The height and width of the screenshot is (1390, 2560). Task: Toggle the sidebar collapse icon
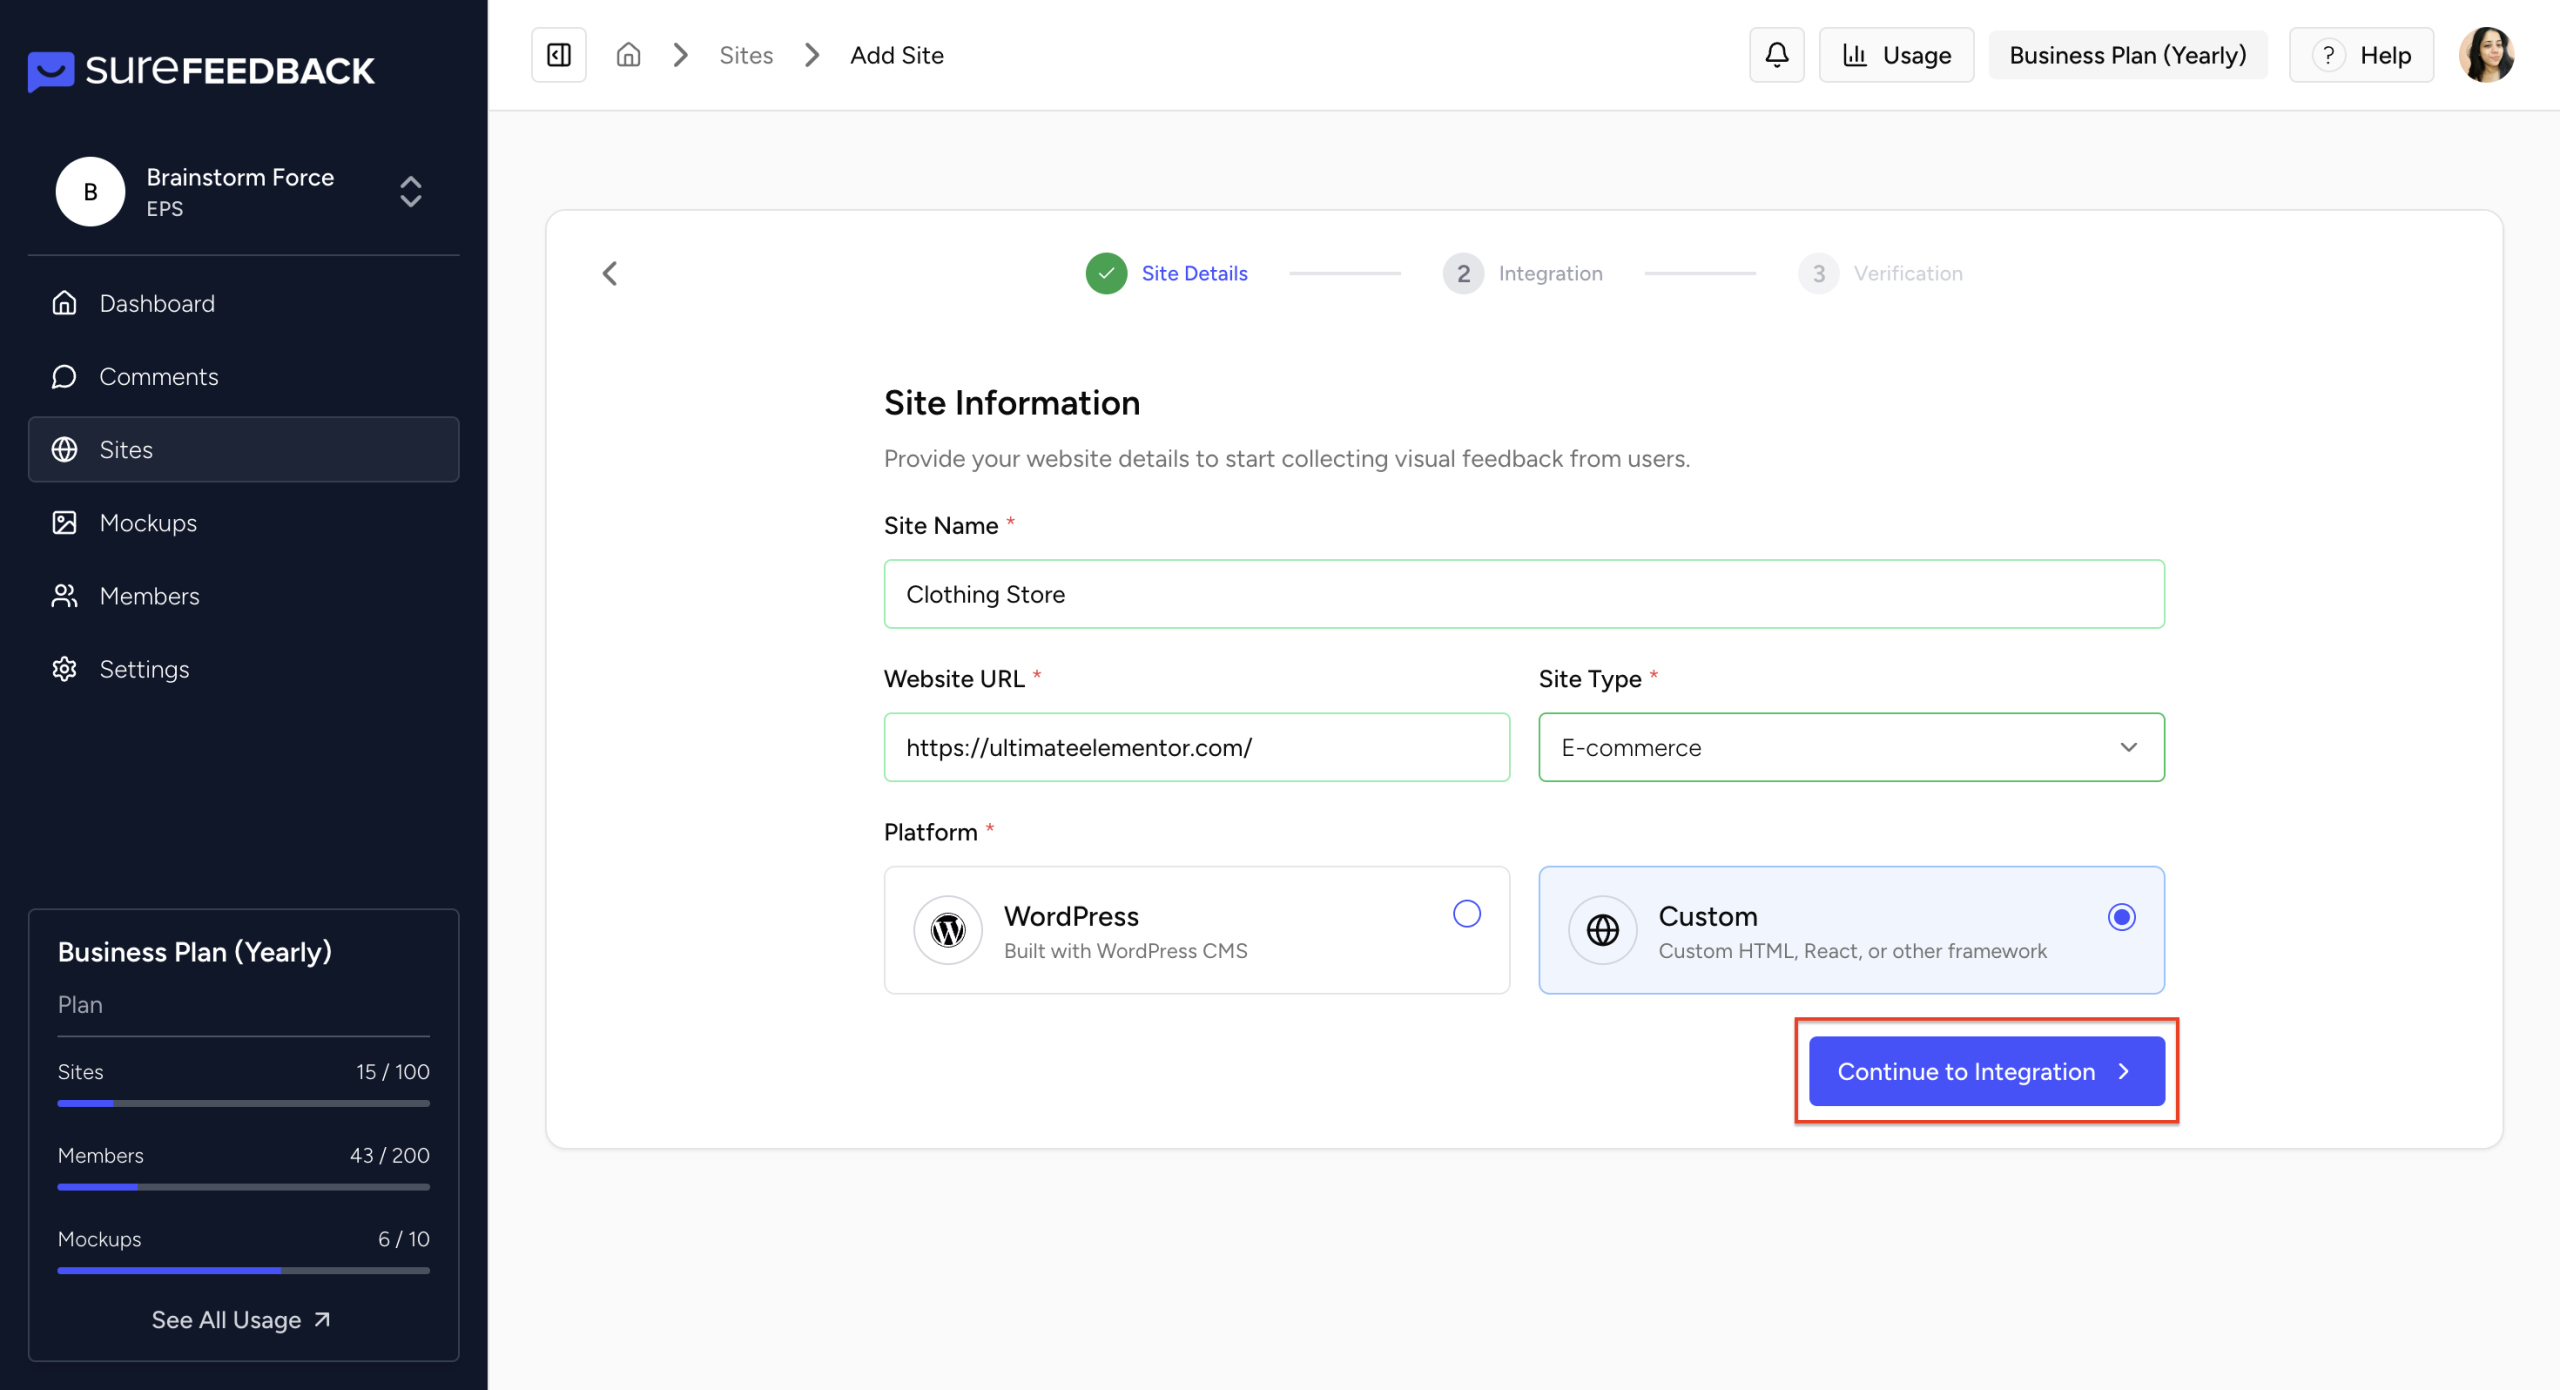(x=559, y=55)
